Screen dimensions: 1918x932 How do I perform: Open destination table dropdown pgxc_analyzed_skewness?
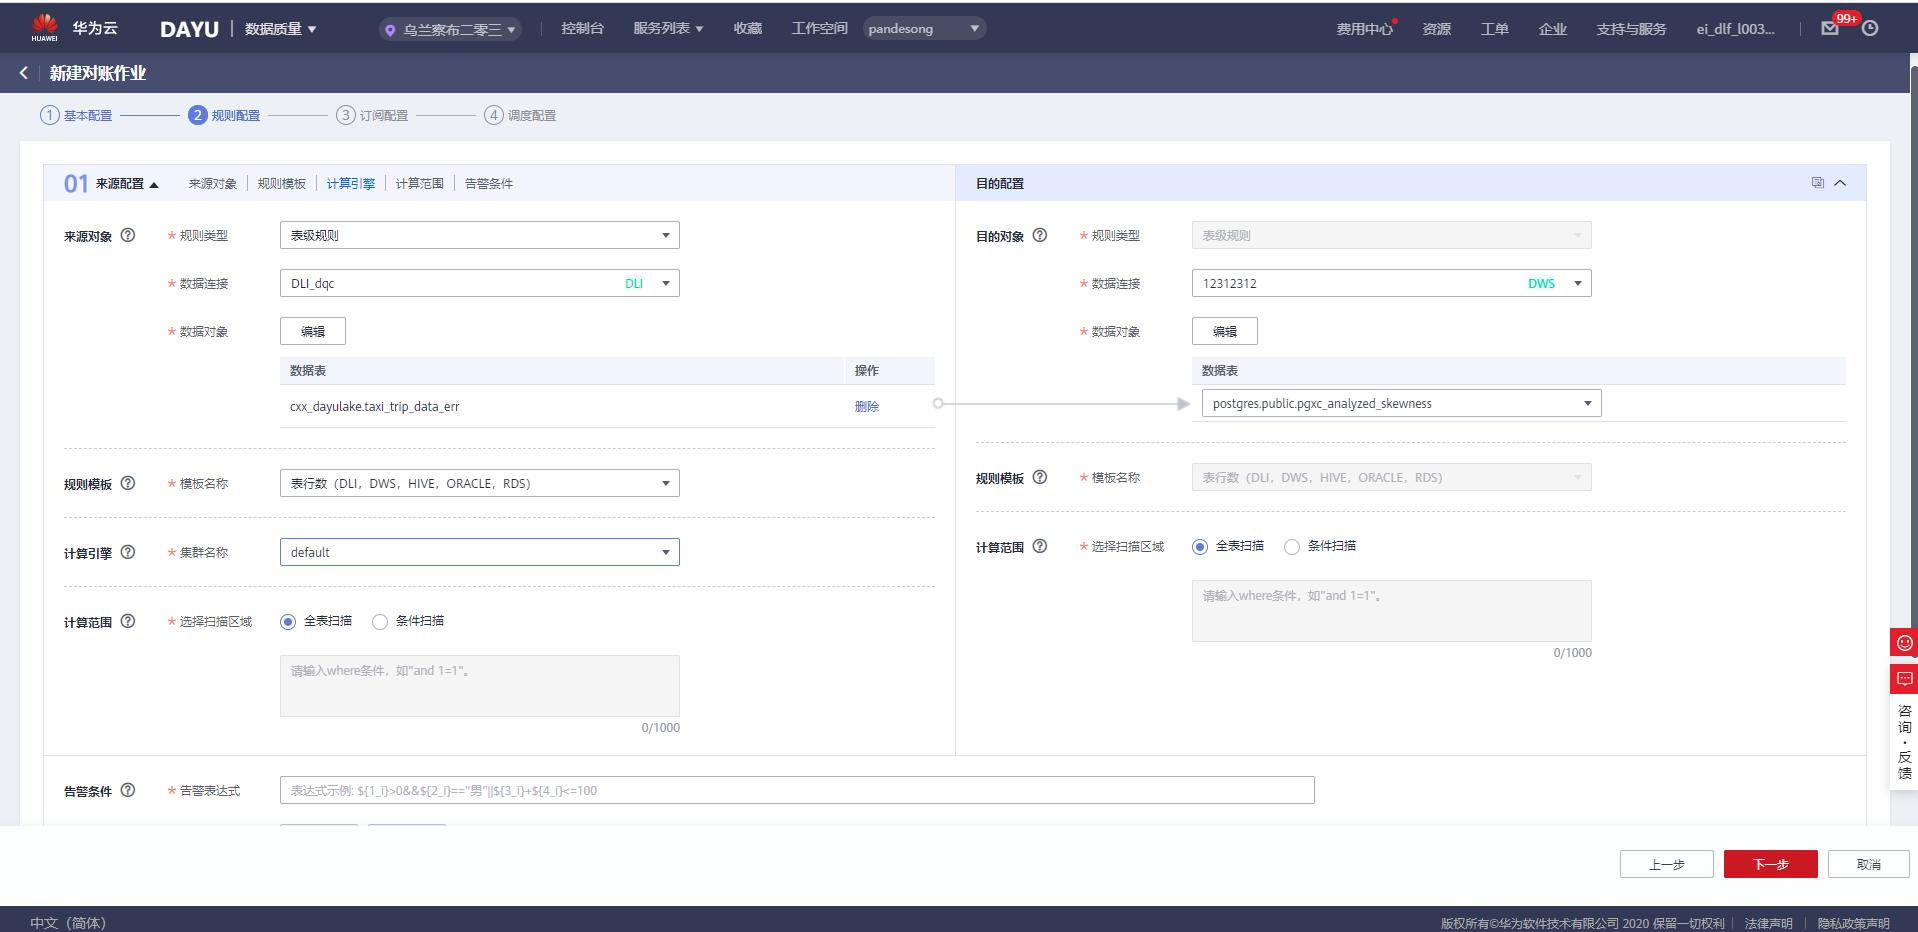point(1402,403)
